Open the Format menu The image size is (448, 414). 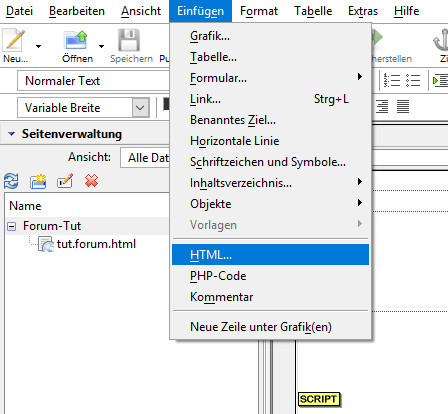259,11
